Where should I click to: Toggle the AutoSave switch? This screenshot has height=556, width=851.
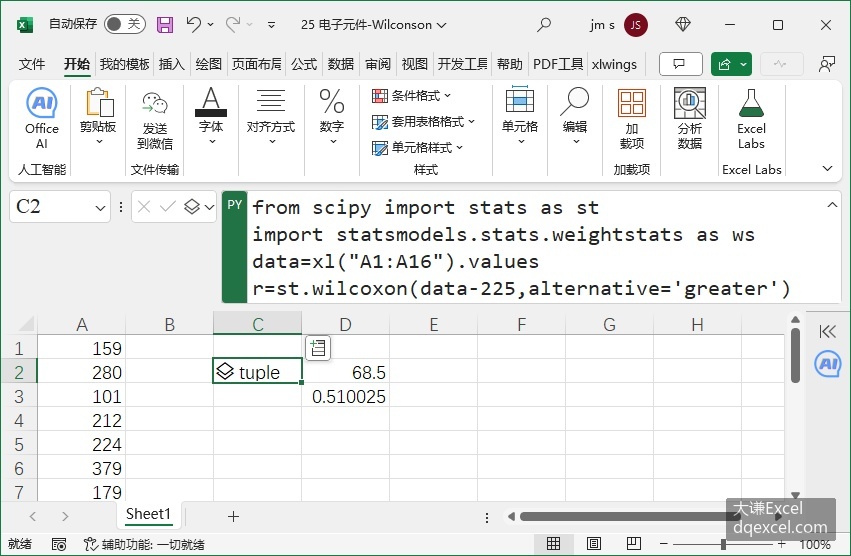[x=124, y=24]
